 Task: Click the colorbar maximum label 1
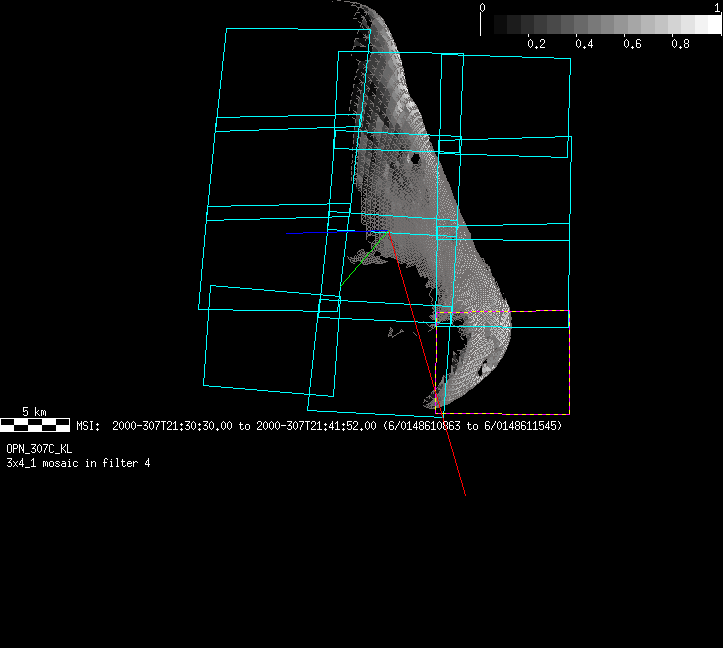[x=716, y=8]
